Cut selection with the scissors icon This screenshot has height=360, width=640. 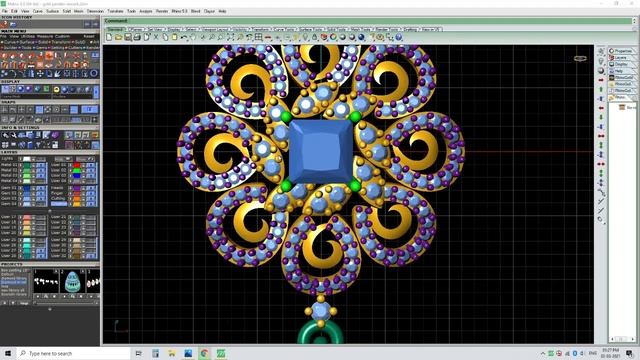pos(156,37)
